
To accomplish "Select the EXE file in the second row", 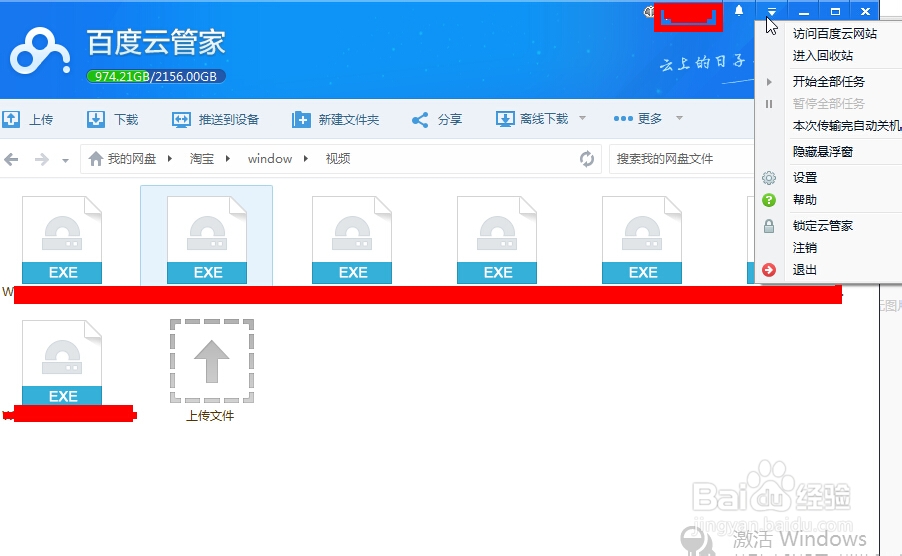I will (x=62, y=363).
